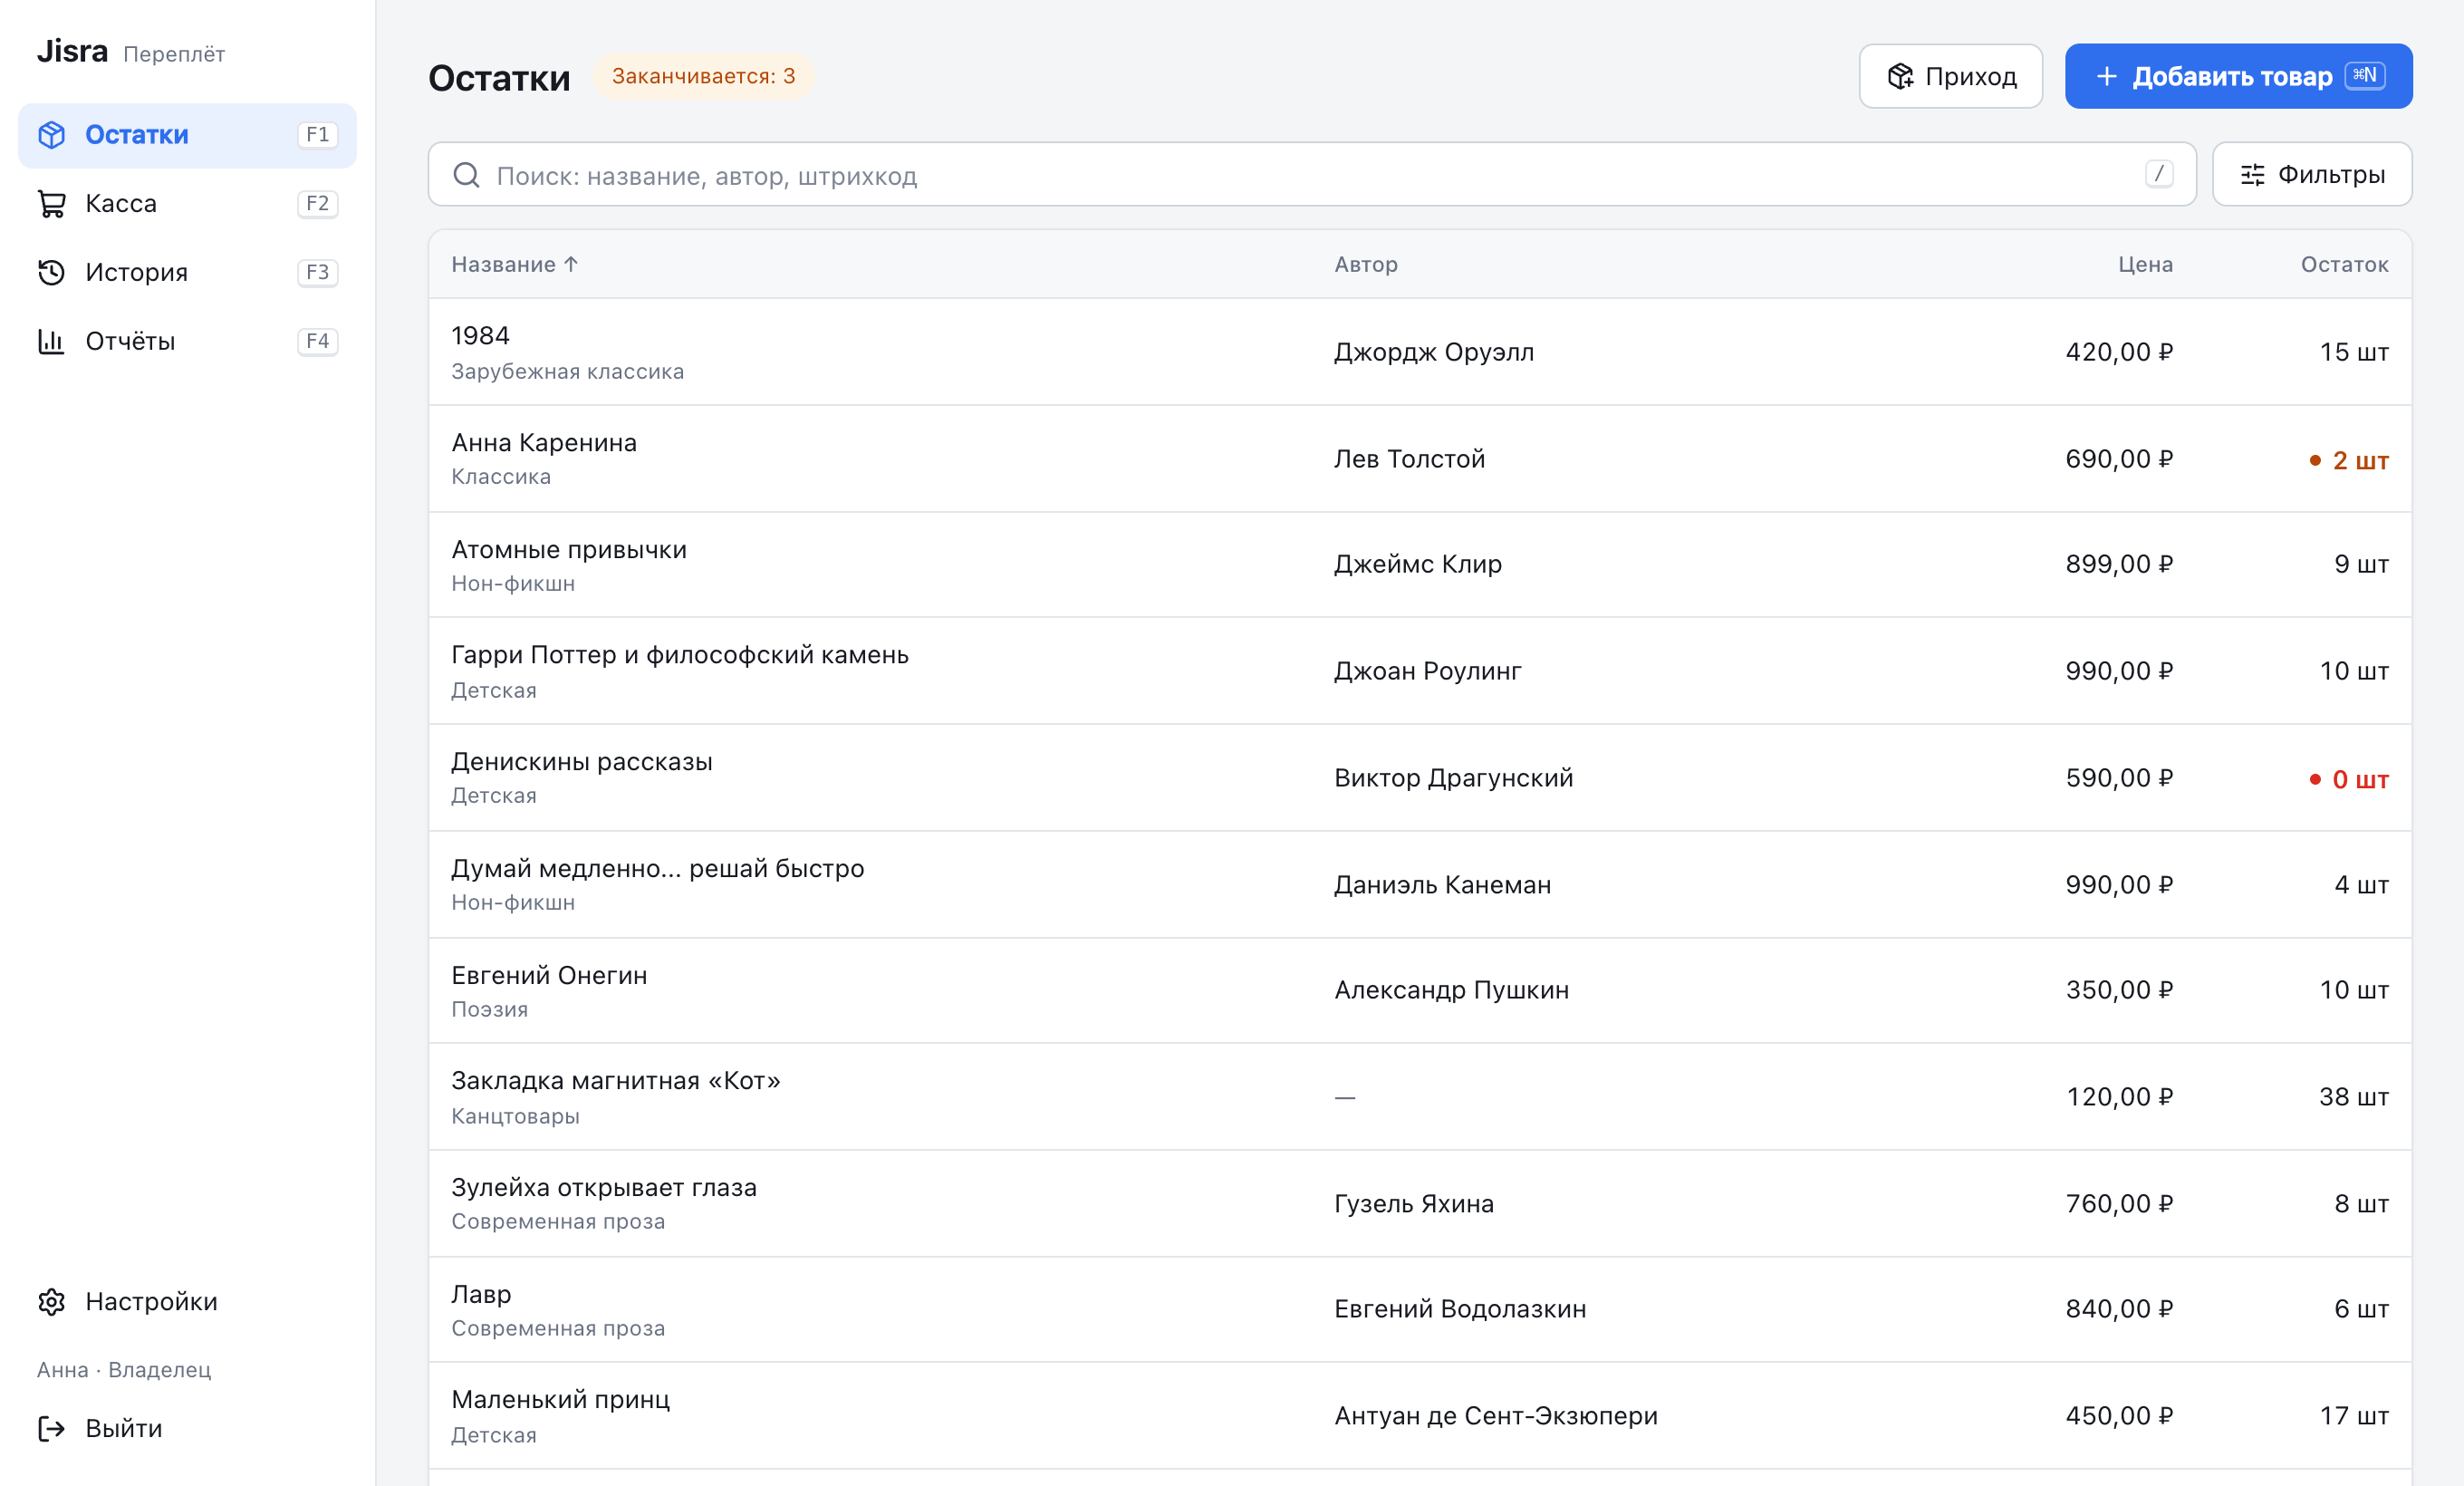2464x1486 pixels.
Task: Click the box icon next to Остатки
Action: (52, 135)
